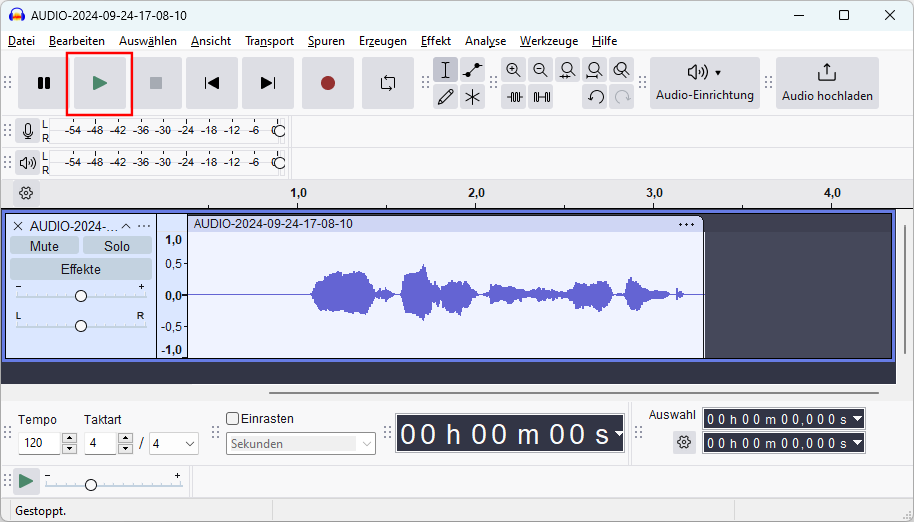Solo the audio track
Viewport: 914px width, 522px height.
pos(117,246)
